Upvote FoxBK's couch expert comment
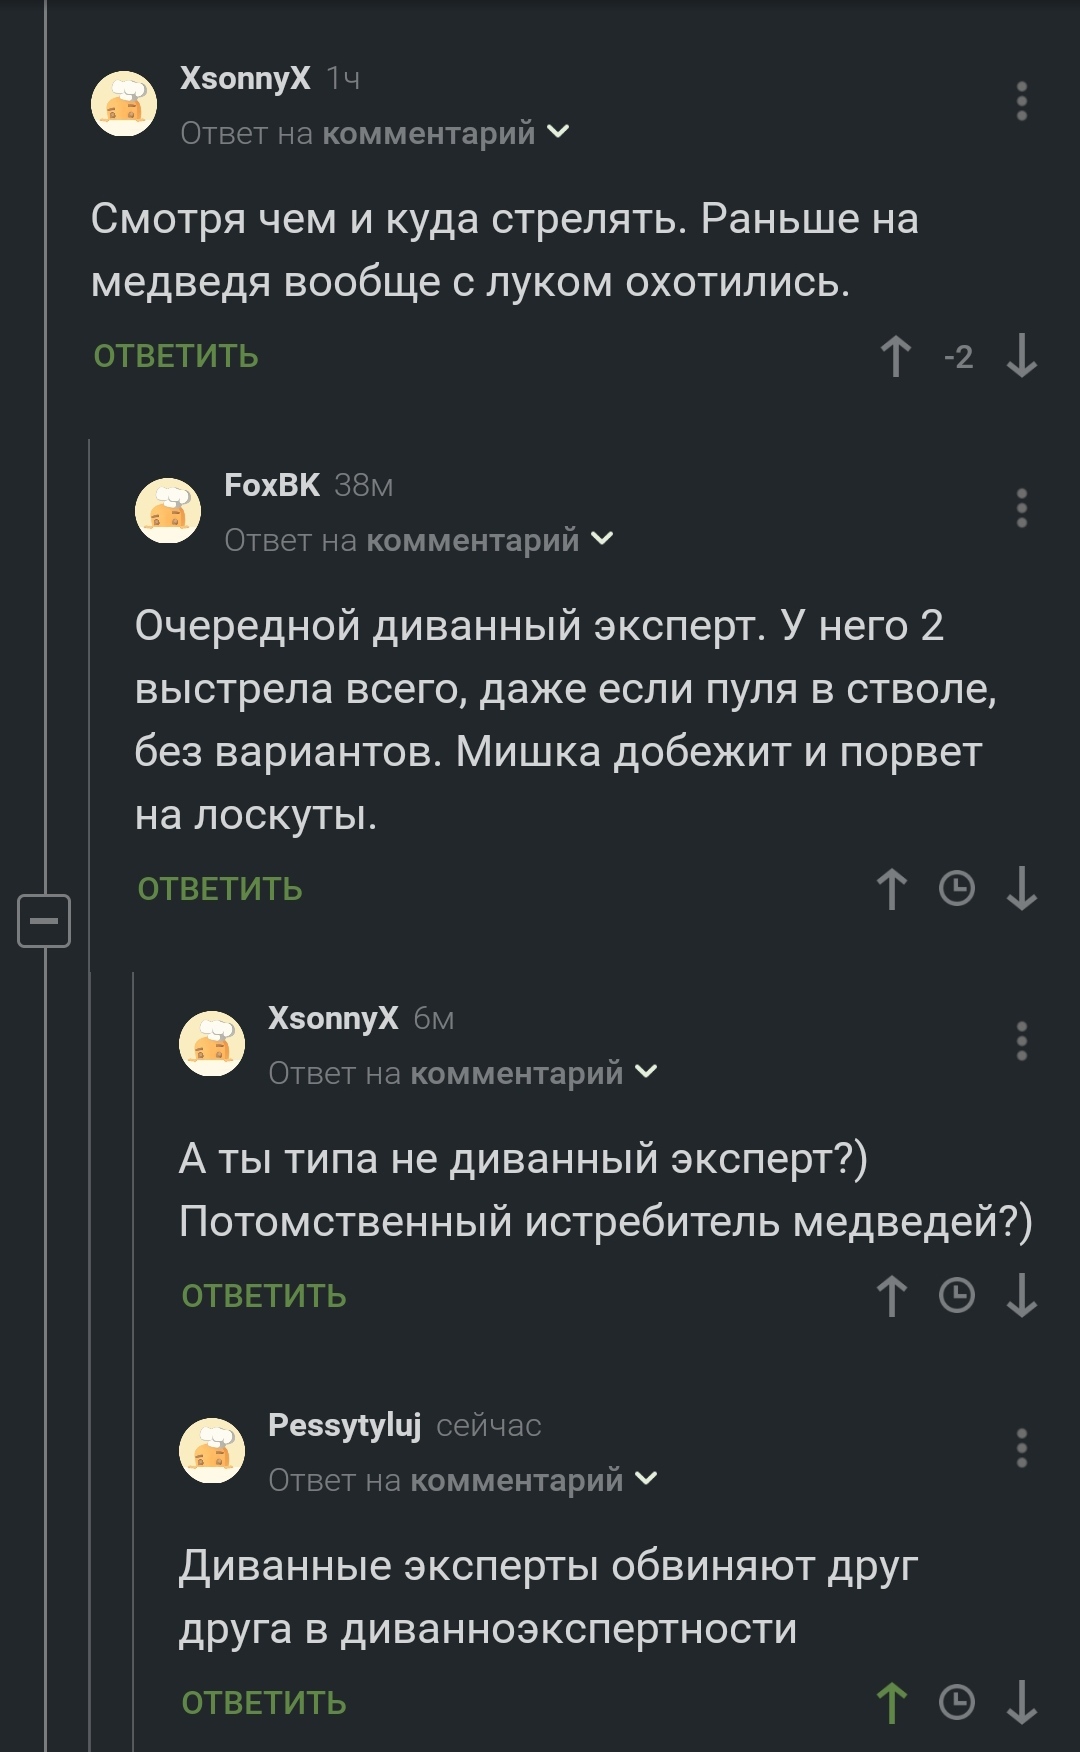The width and height of the screenshot is (1080, 1752). [x=892, y=889]
